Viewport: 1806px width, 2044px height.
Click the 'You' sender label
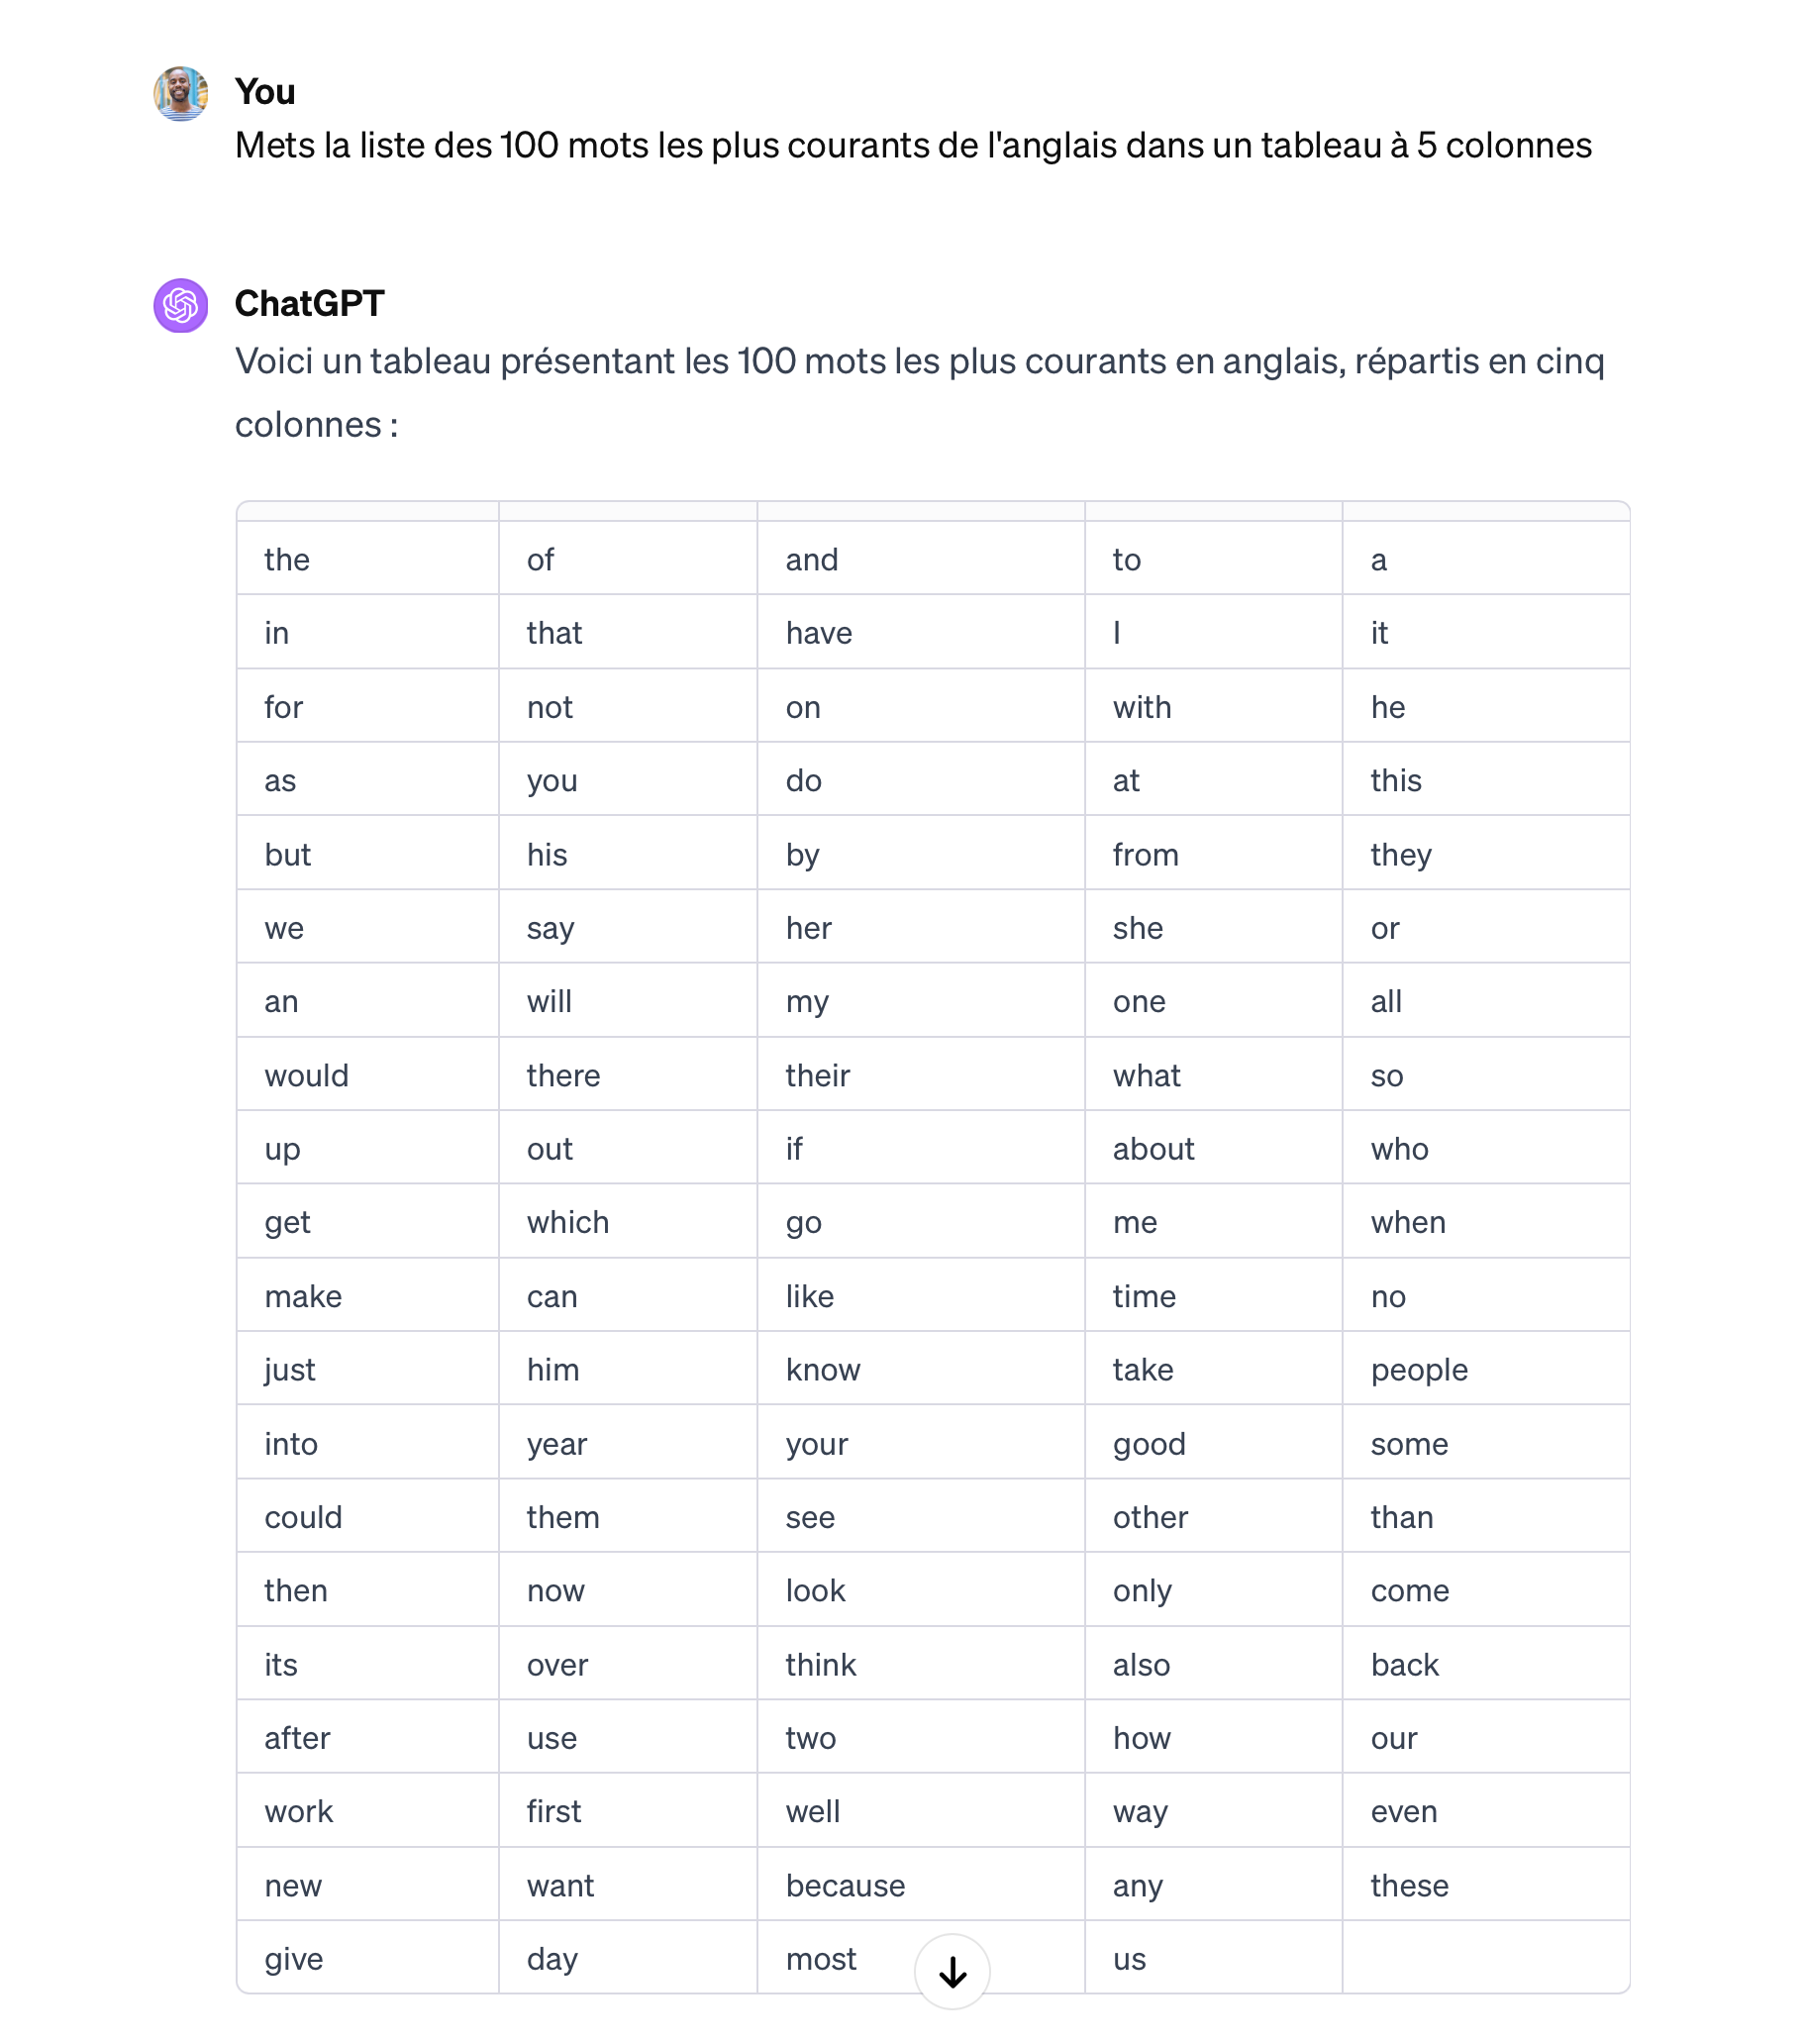point(265,91)
